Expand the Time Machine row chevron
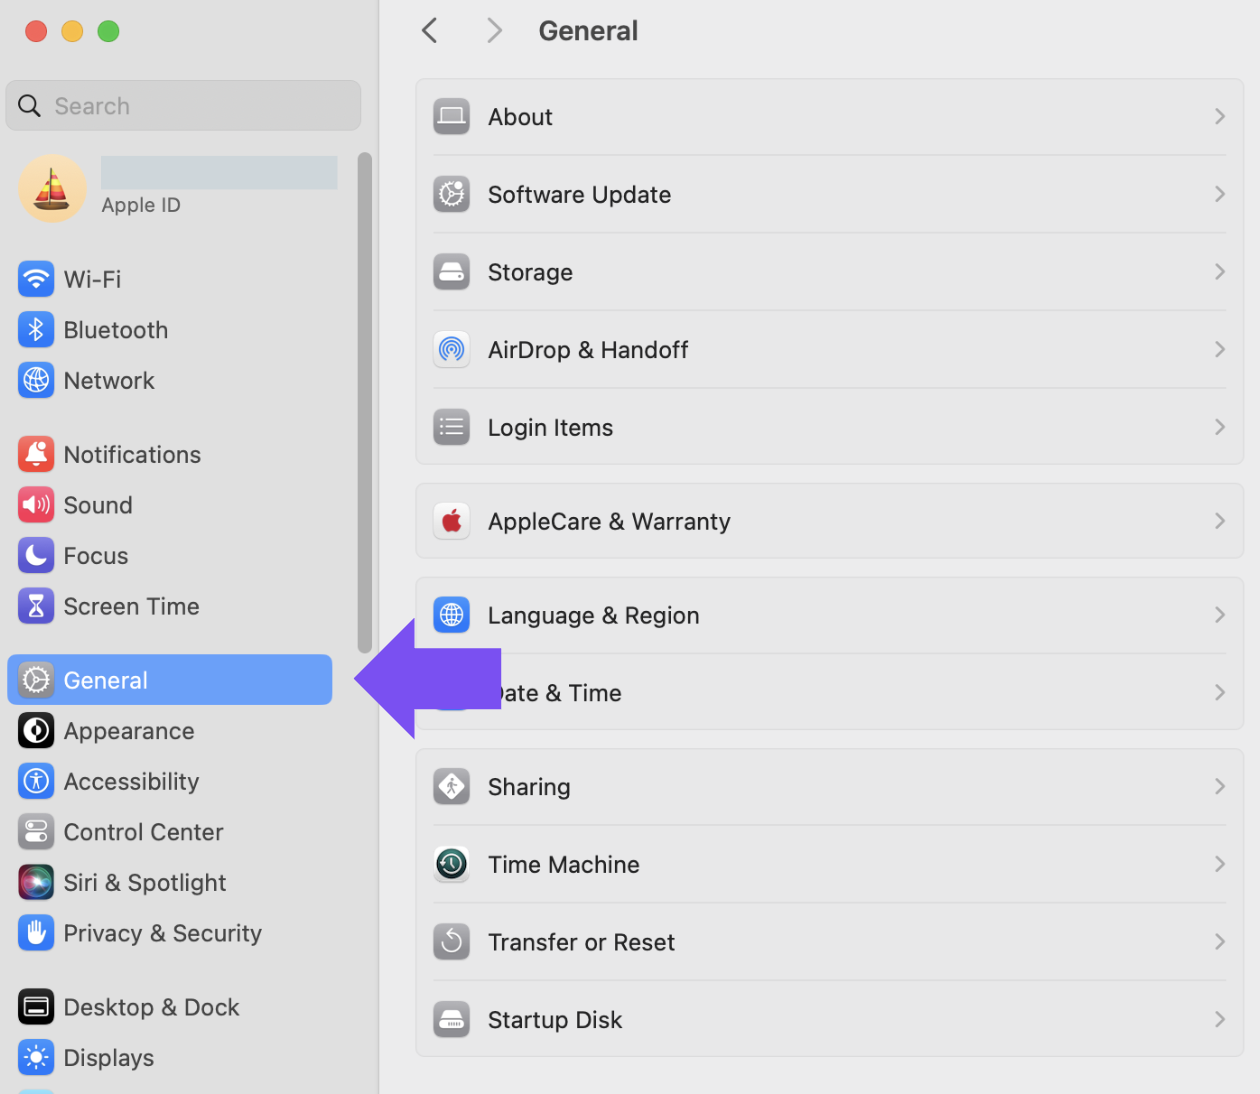This screenshot has height=1094, width=1260. coord(1220,865)
